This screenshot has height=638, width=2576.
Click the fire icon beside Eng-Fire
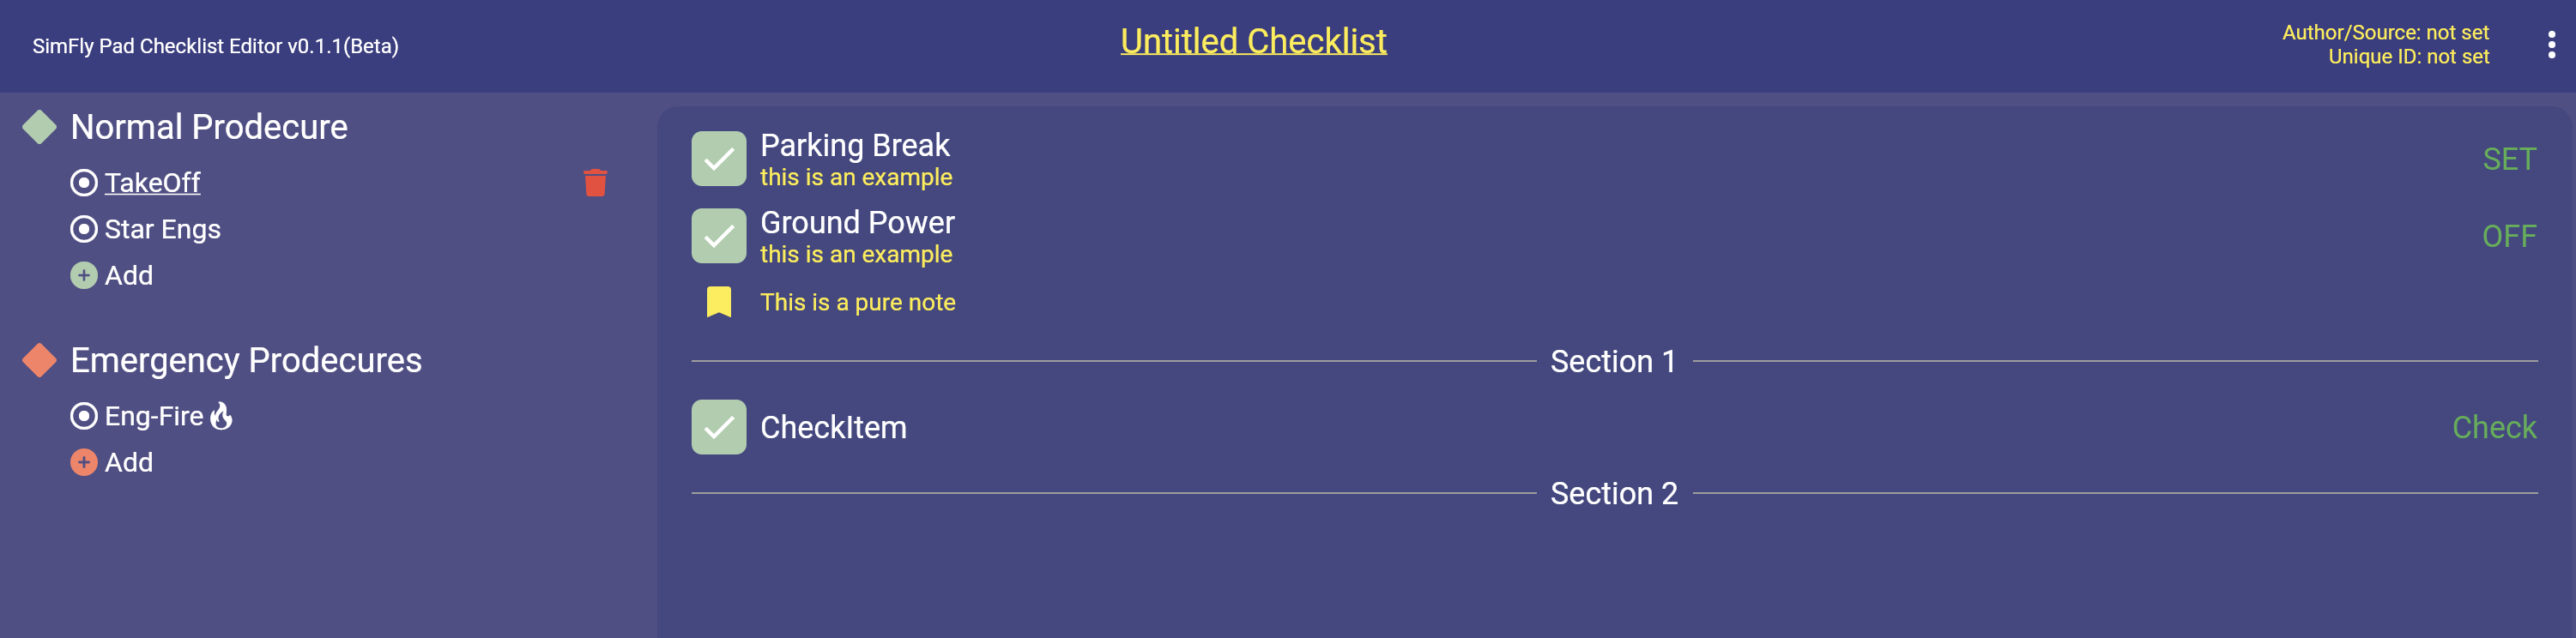click(x=222, y=416)
